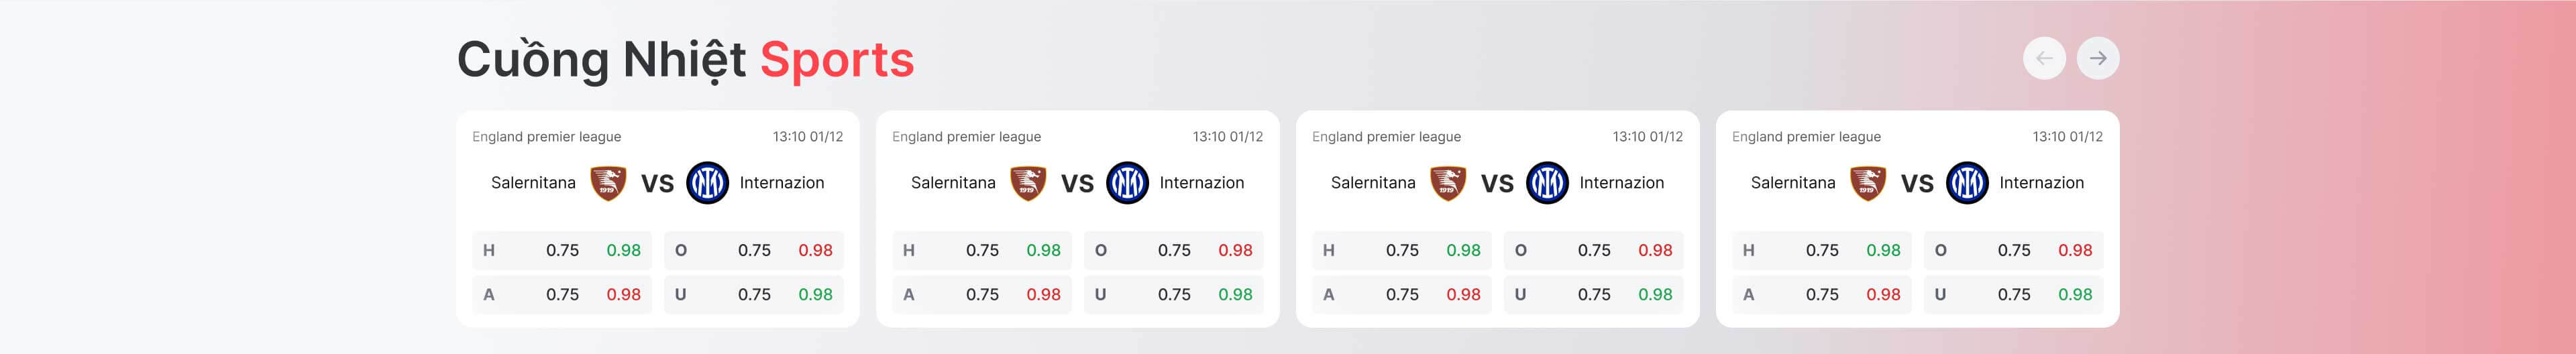Click the Internazionale logo in the second match card
The width and height of the screenshot is (2576, 354).
click(1127, 183)
